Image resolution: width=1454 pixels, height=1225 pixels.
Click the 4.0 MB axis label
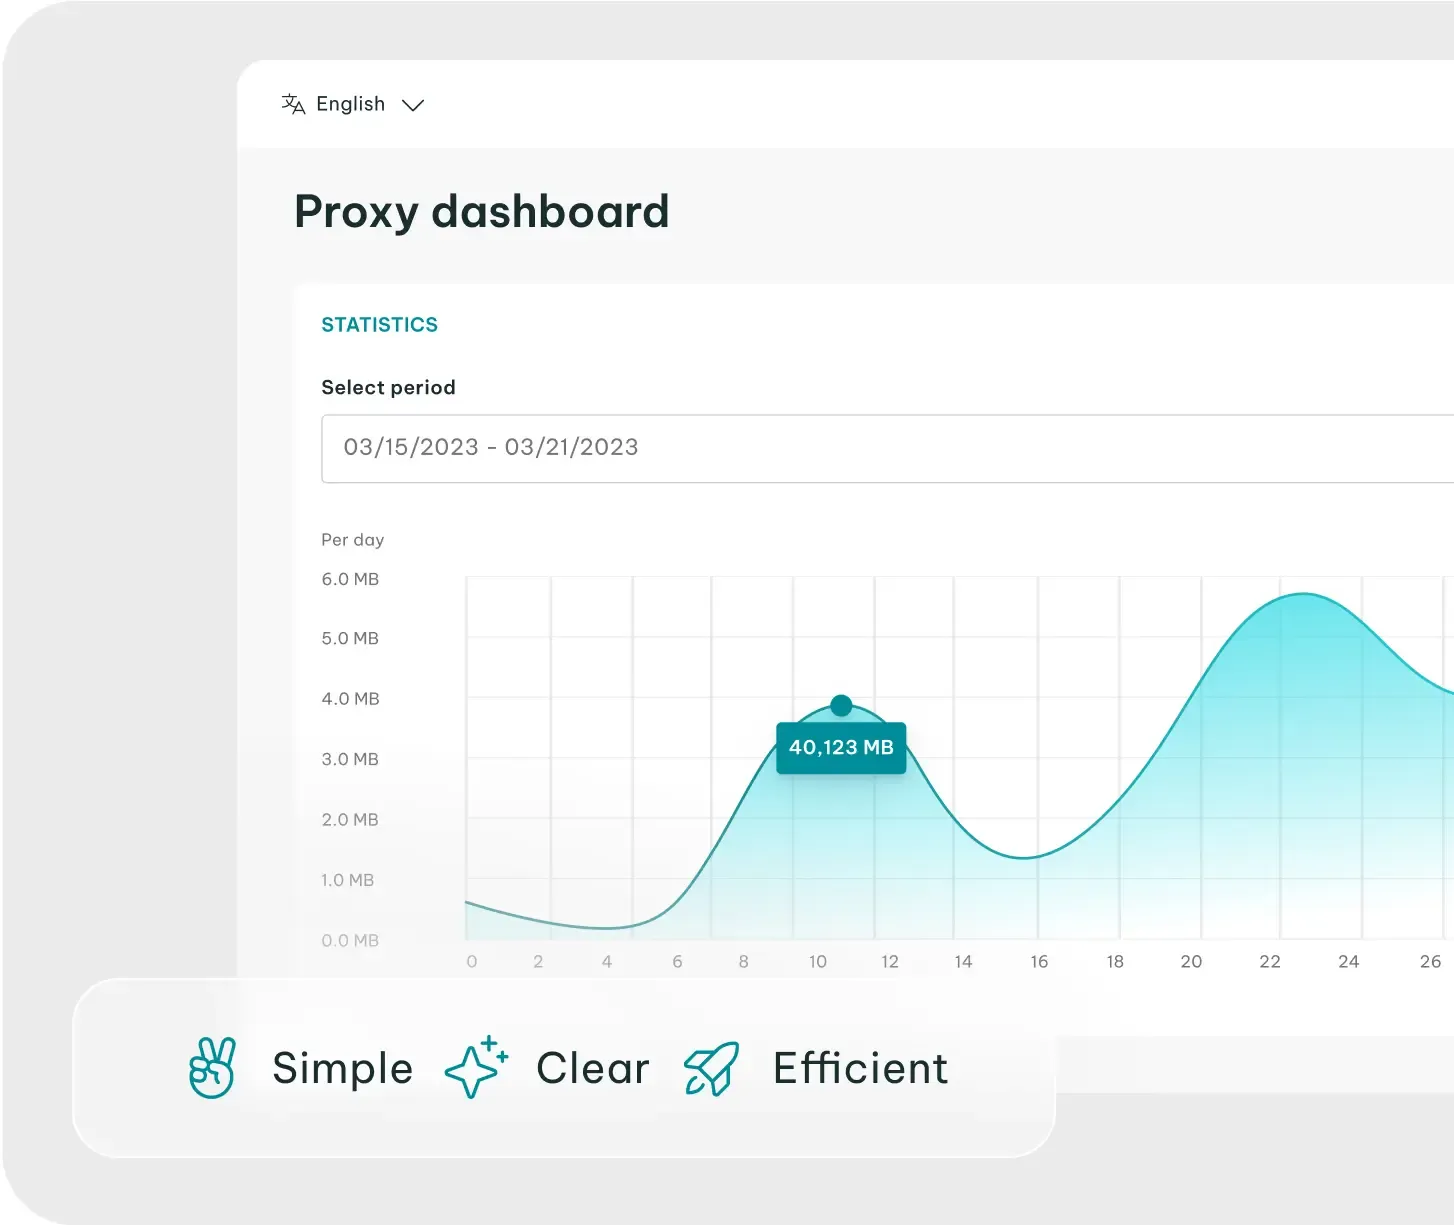350,699
